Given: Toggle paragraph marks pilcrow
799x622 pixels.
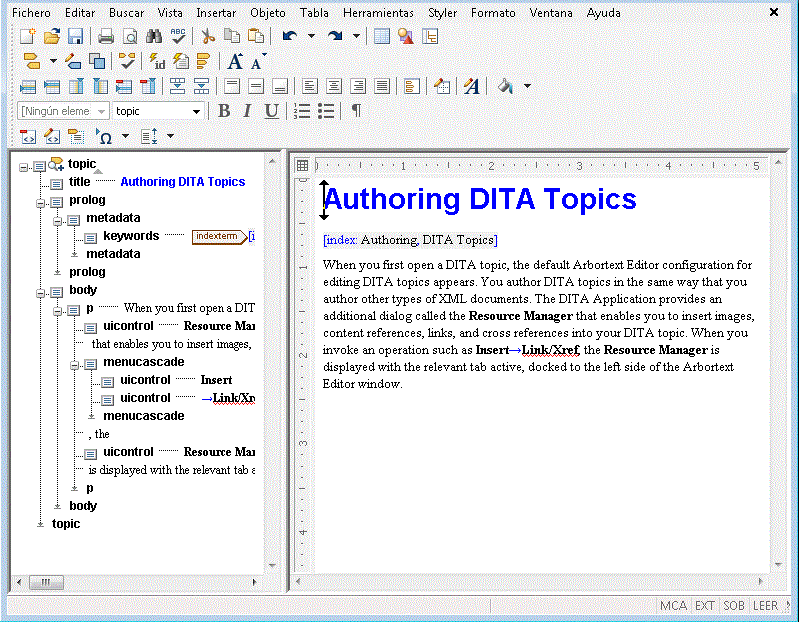Looking at the screenshot, I should tap(356, 111).
